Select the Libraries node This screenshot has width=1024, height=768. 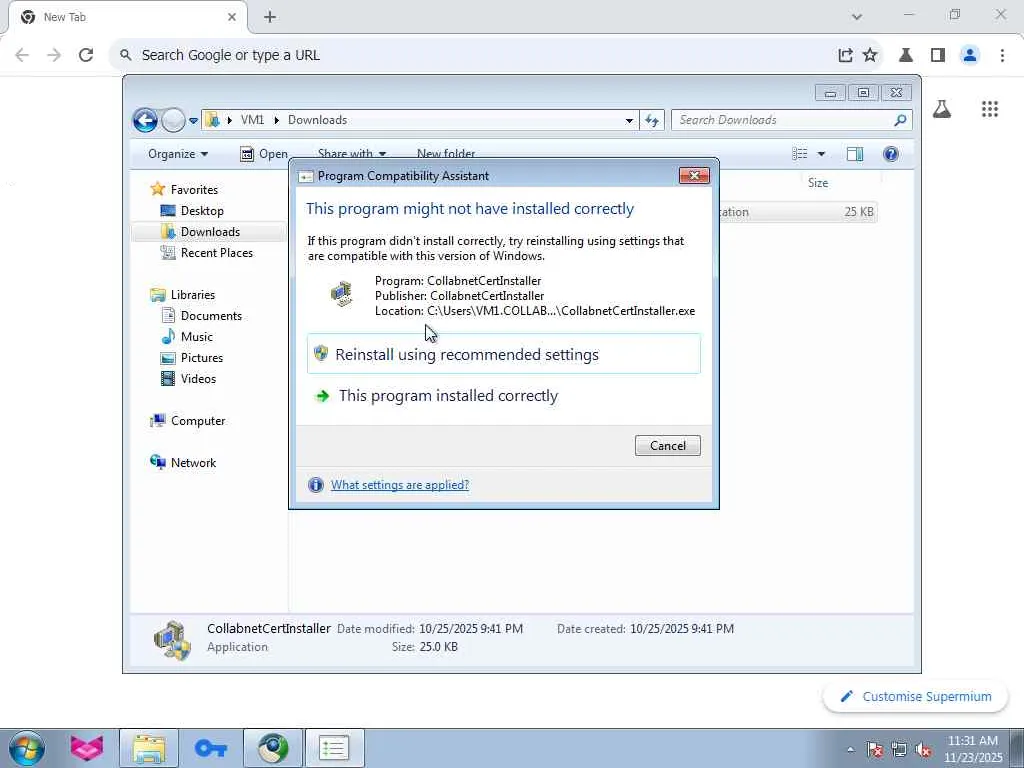pos(183,295)
